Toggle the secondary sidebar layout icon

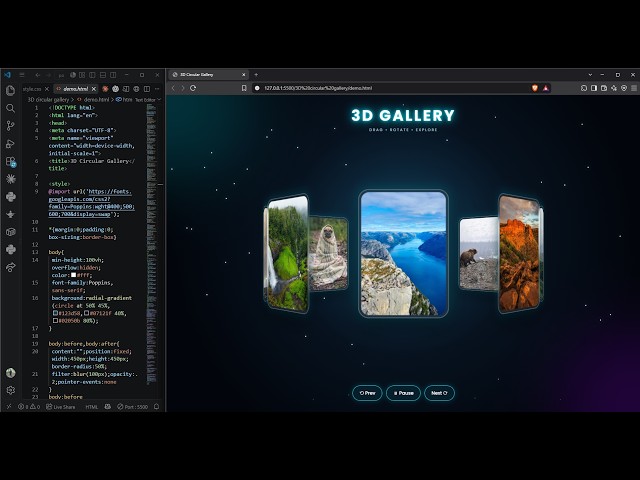click(x=113, y=75)
